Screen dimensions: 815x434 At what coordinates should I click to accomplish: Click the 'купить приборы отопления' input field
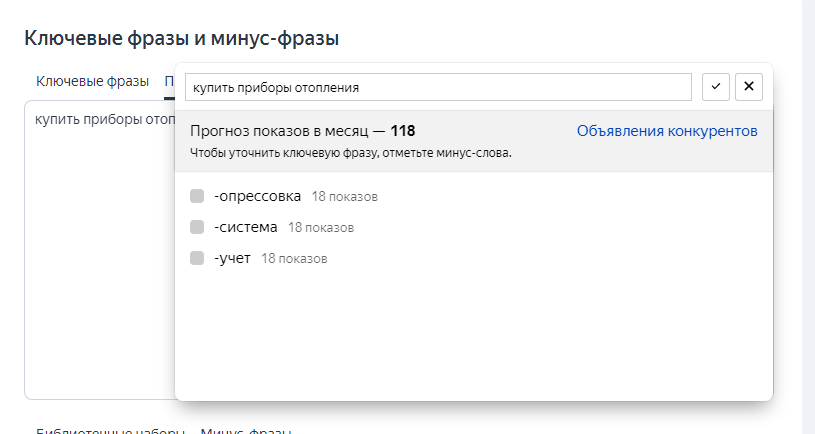click(x=438, y=87)
